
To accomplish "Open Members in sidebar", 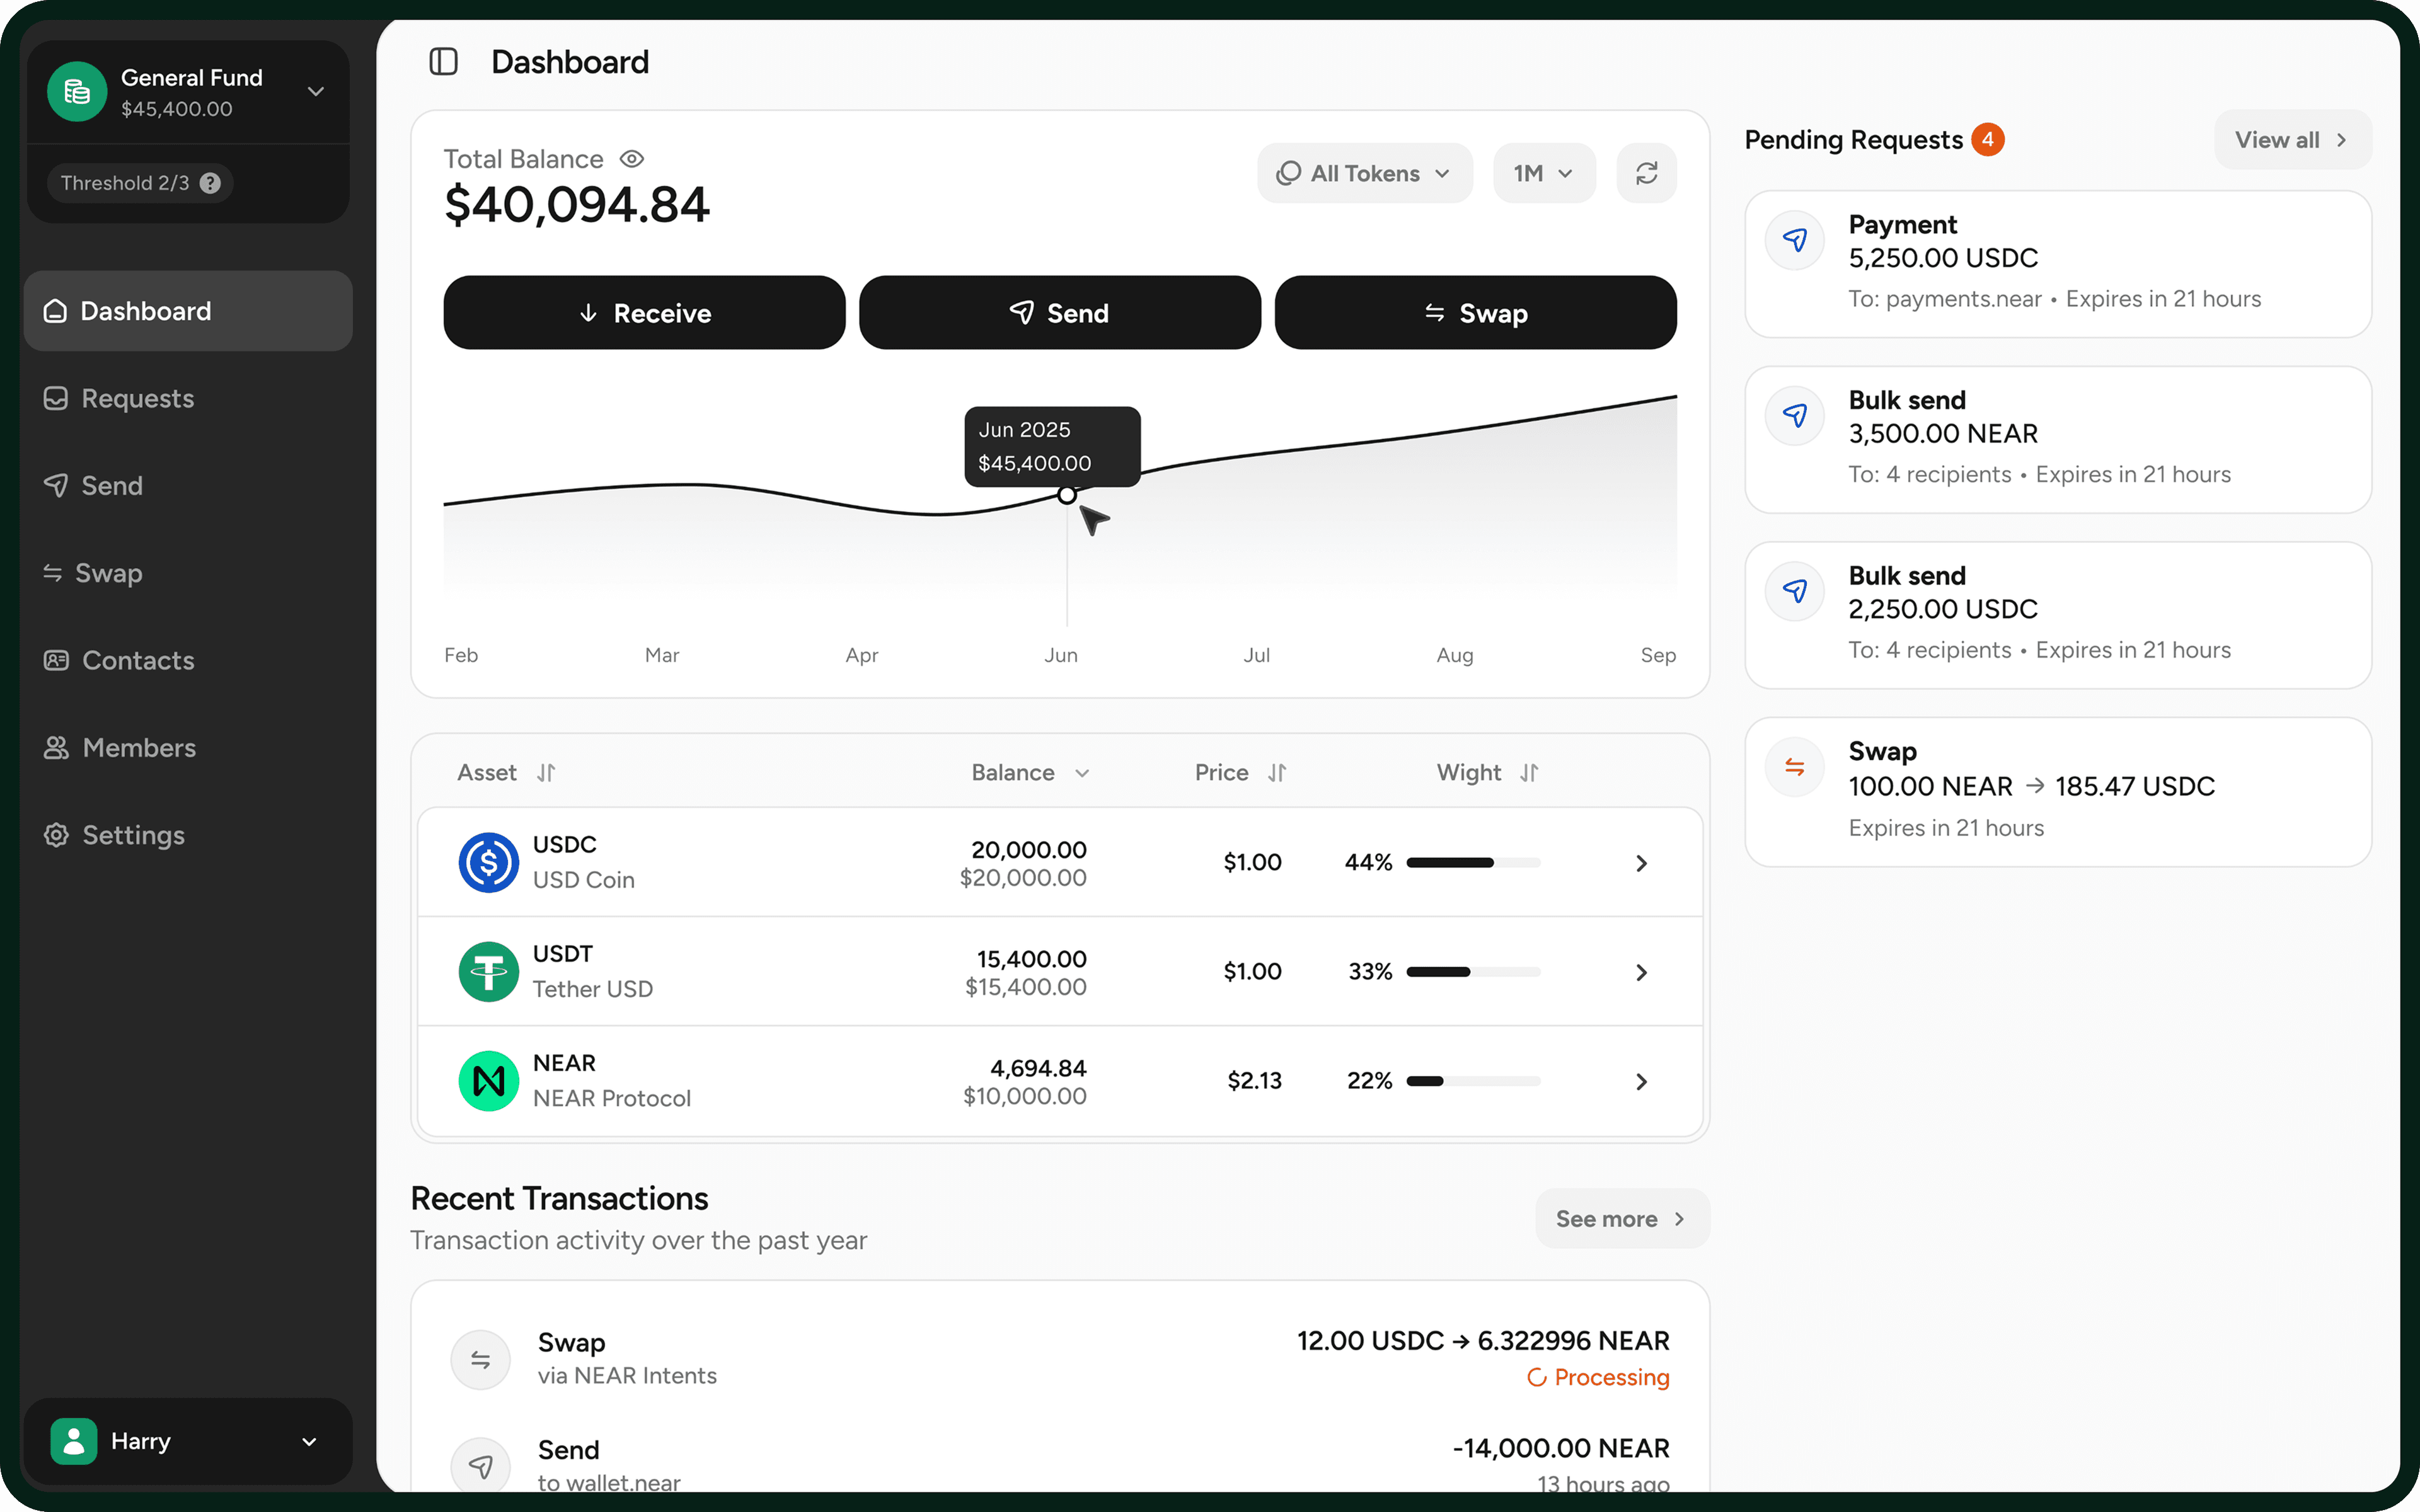I will [x=188, y=747].
